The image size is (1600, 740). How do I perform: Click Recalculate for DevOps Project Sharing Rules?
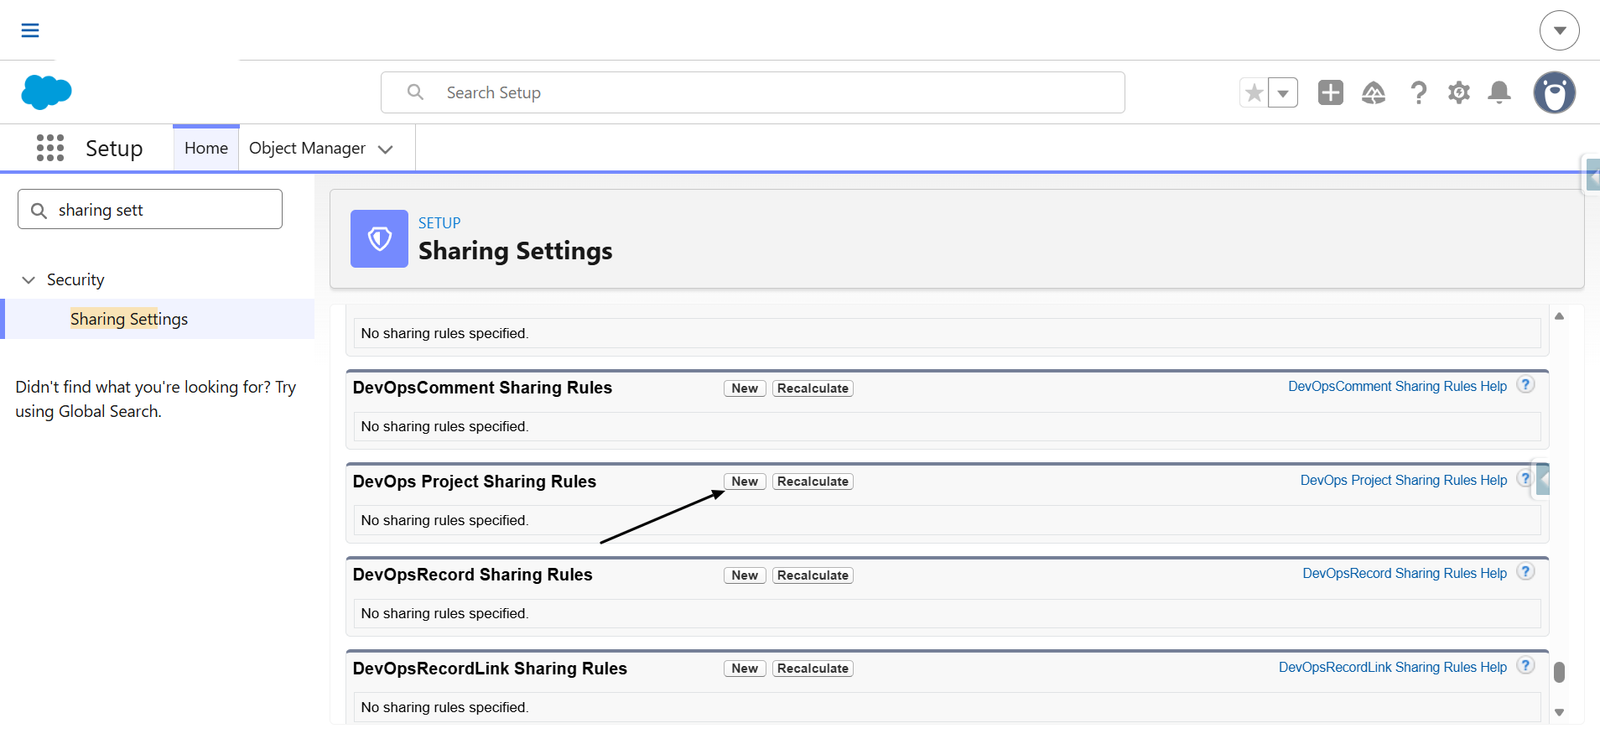(813, 481)
